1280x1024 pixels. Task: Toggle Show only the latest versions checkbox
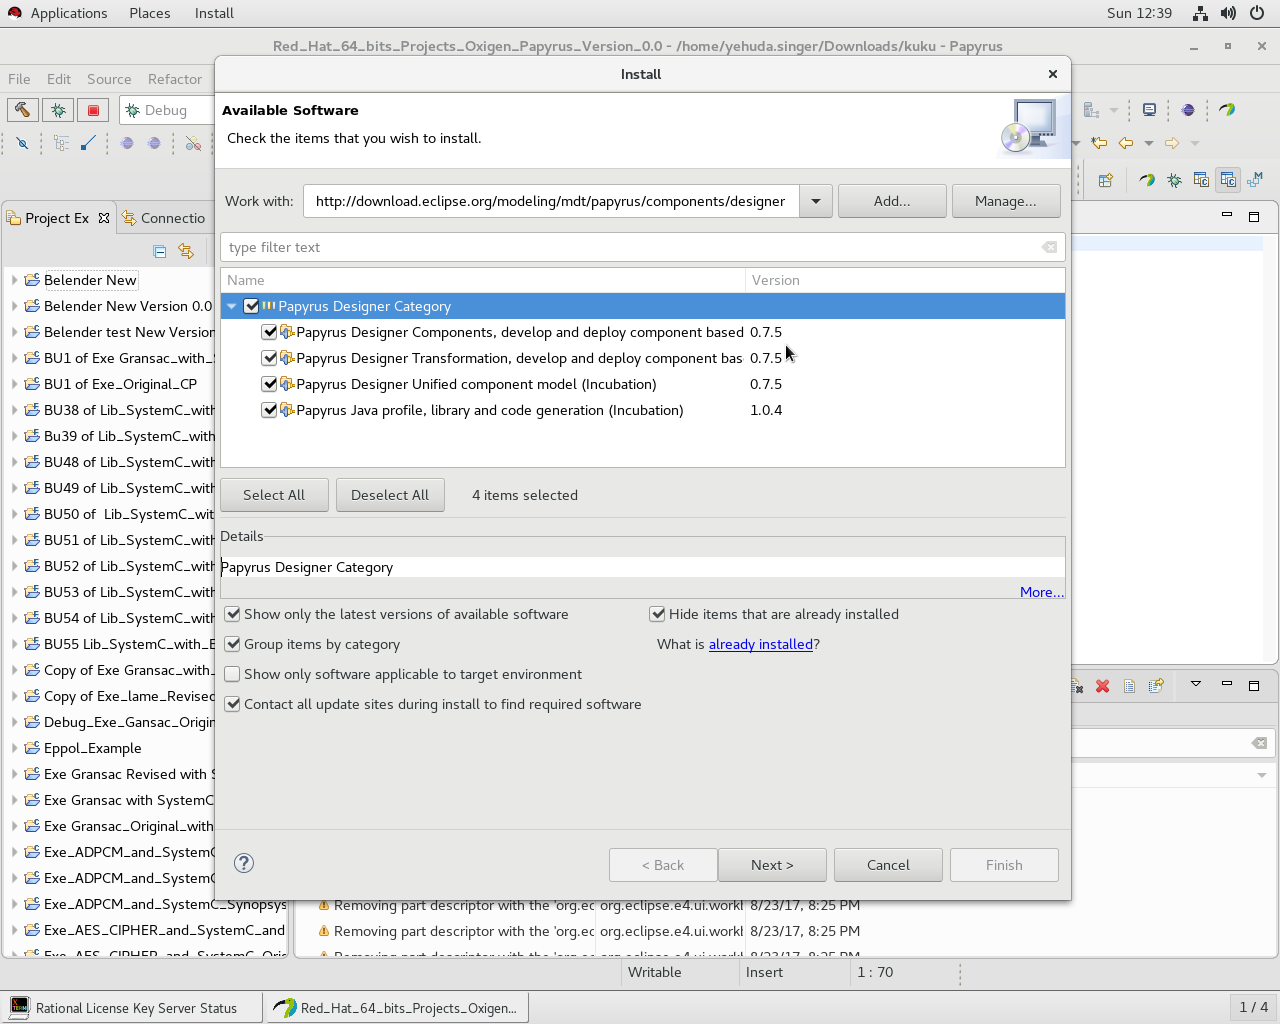point(233,614)
